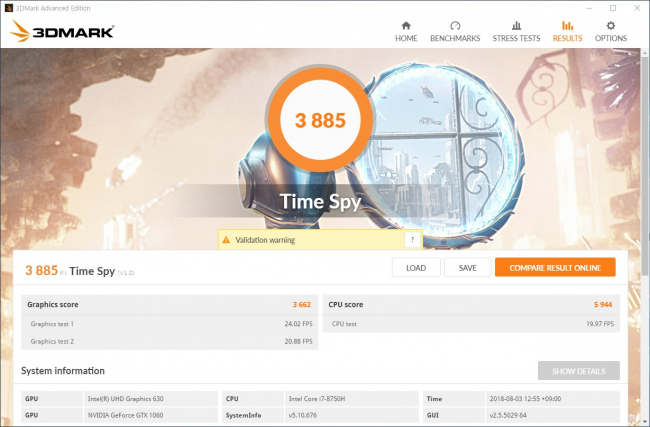Click the validation warning triangle icon

click(226, 240)
